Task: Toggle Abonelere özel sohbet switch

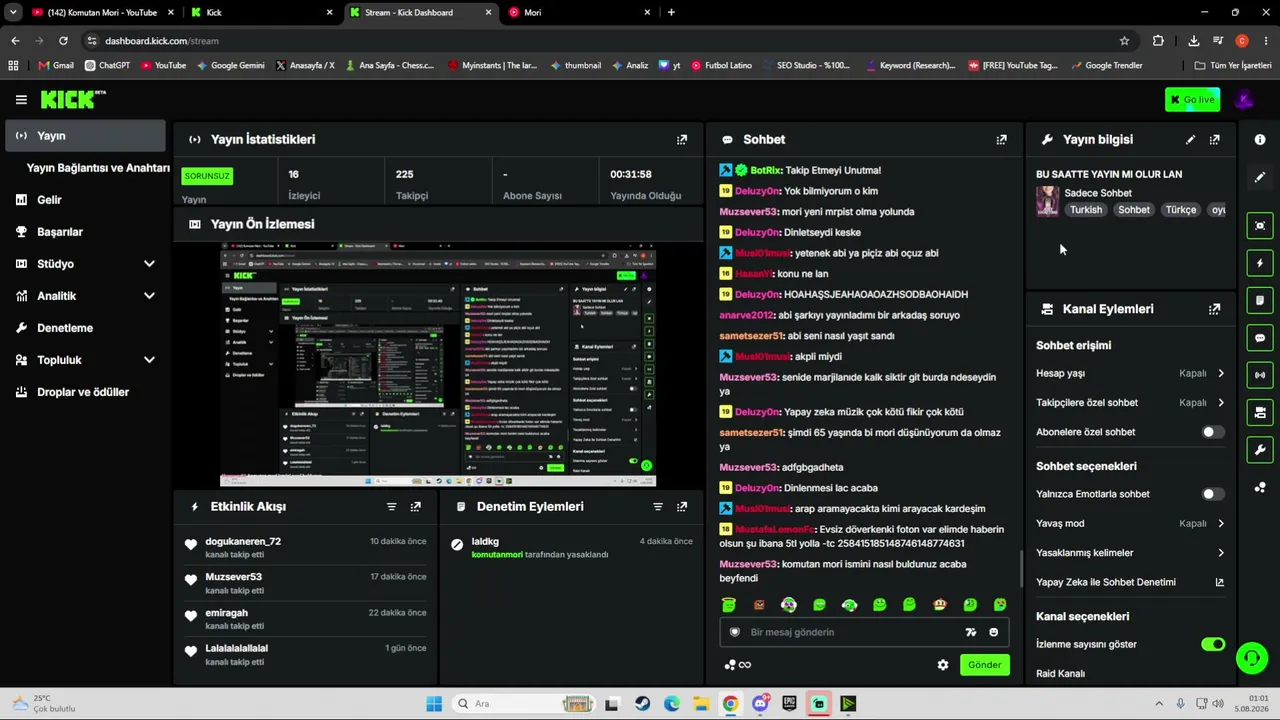Action: point(1212,432)
